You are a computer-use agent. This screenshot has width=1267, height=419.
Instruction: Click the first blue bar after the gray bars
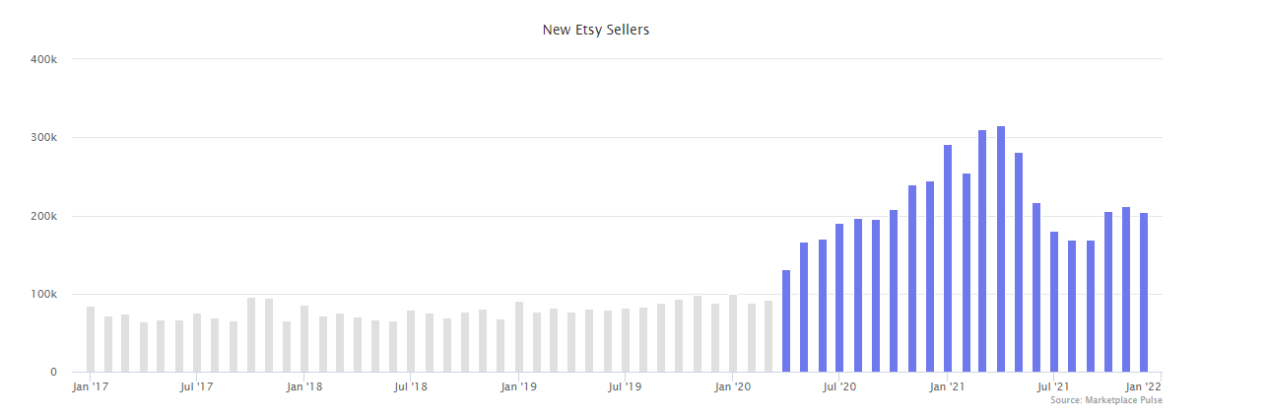click(x=786, y=321)
